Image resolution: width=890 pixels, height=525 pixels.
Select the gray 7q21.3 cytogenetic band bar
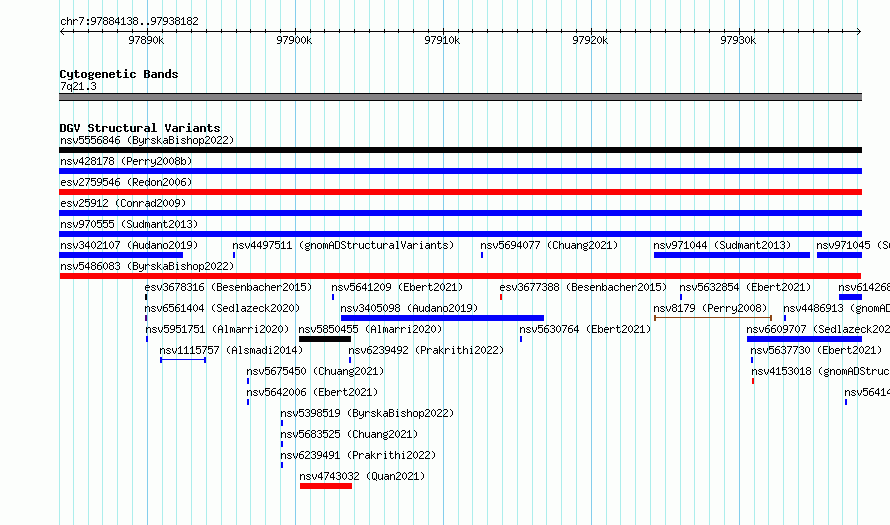(460, 97)
